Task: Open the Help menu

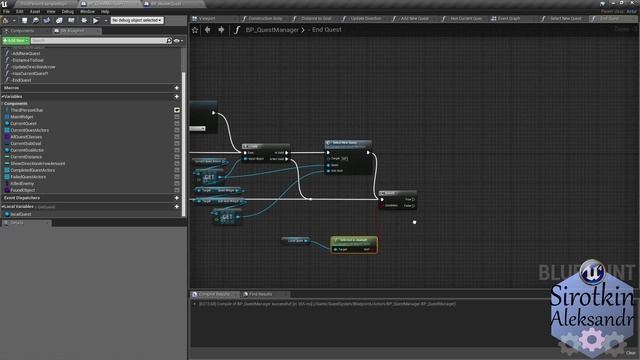Action: [x=105, y=11]
